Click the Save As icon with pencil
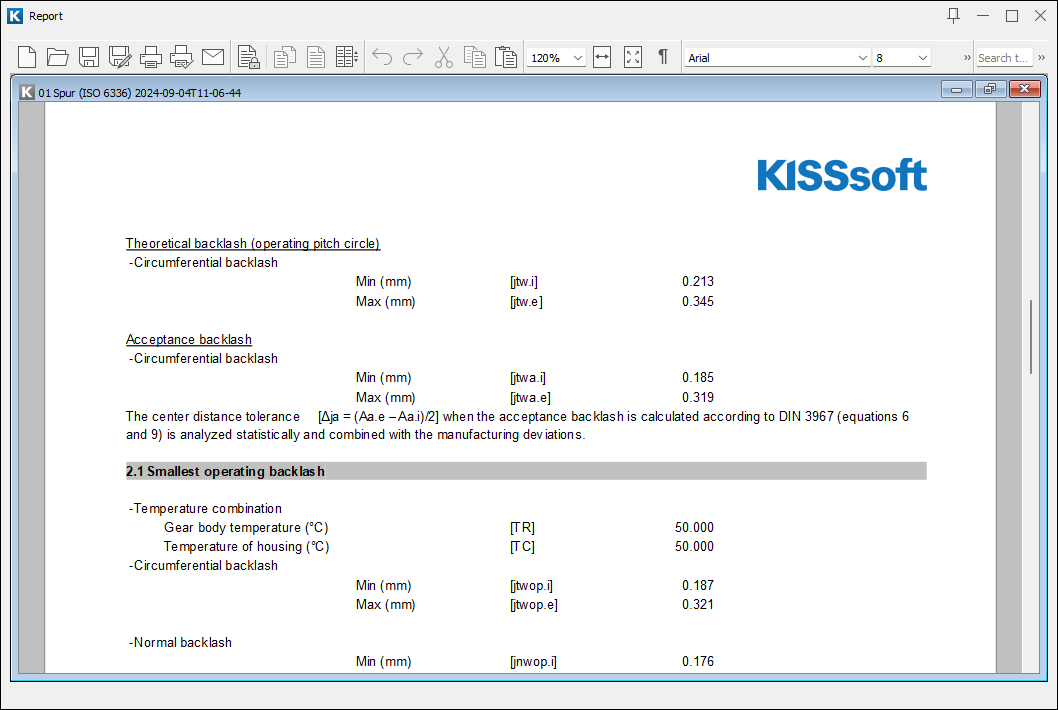 tap(120, 57)
